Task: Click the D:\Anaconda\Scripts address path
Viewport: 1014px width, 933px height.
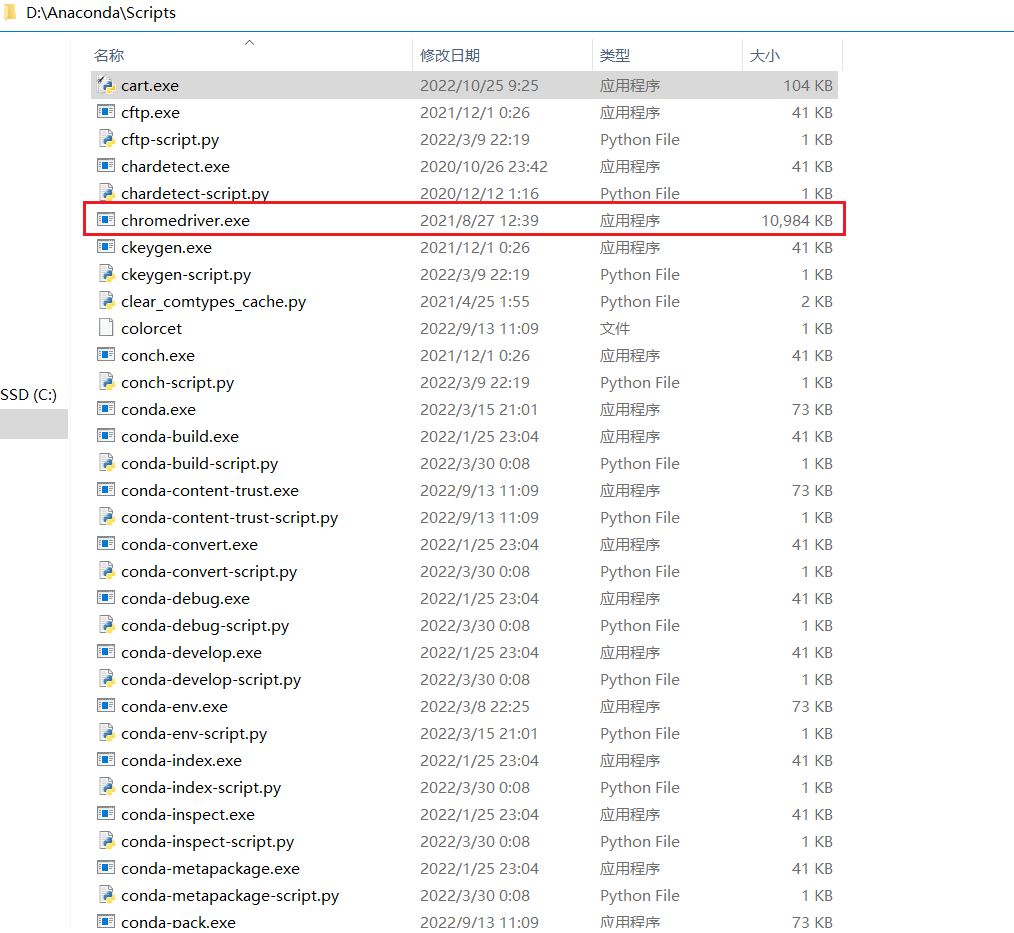Action: [101, 13]
